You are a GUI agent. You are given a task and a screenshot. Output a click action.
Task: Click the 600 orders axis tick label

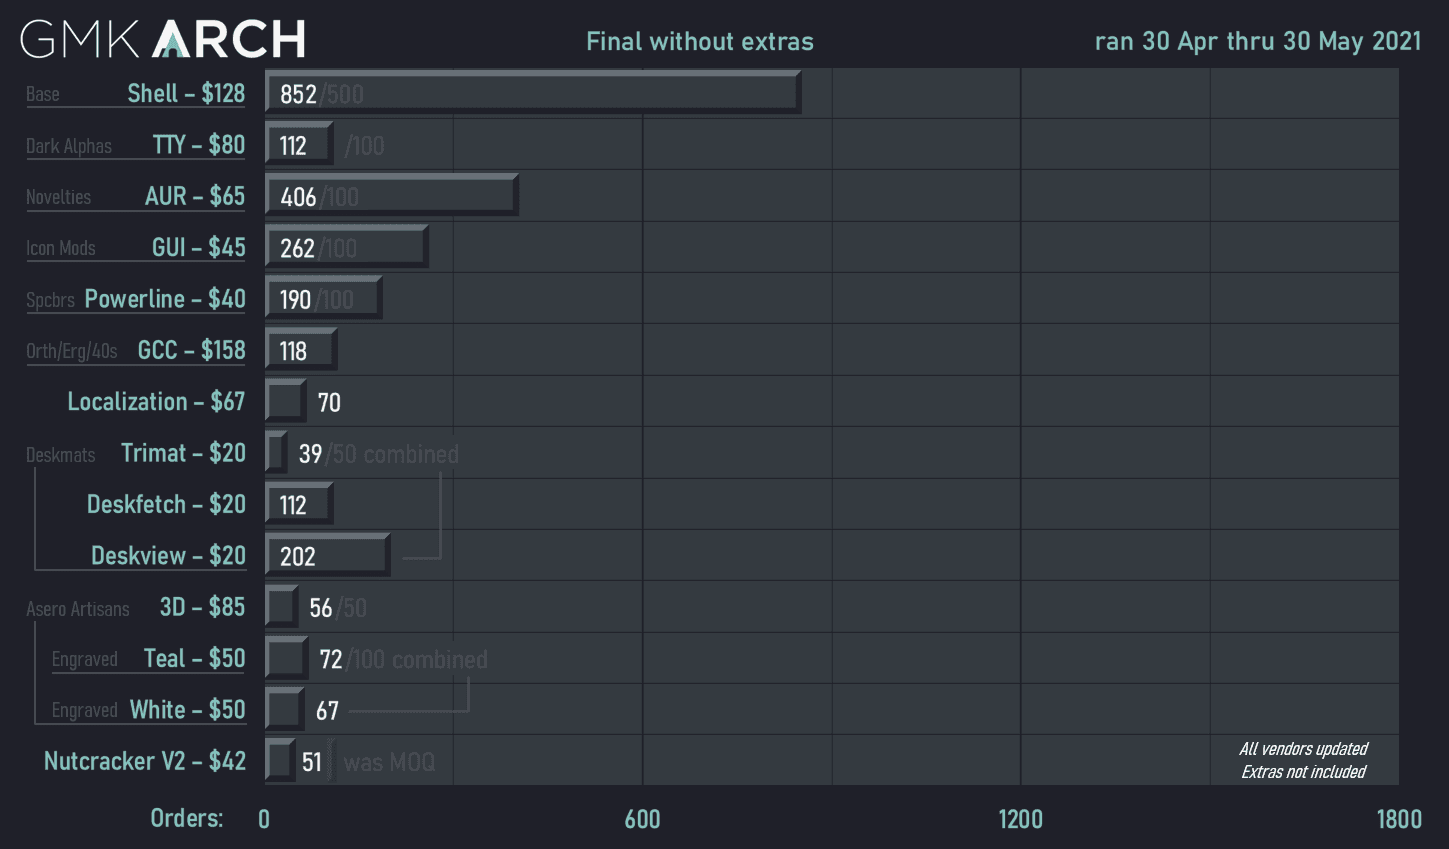pos(642,819)
